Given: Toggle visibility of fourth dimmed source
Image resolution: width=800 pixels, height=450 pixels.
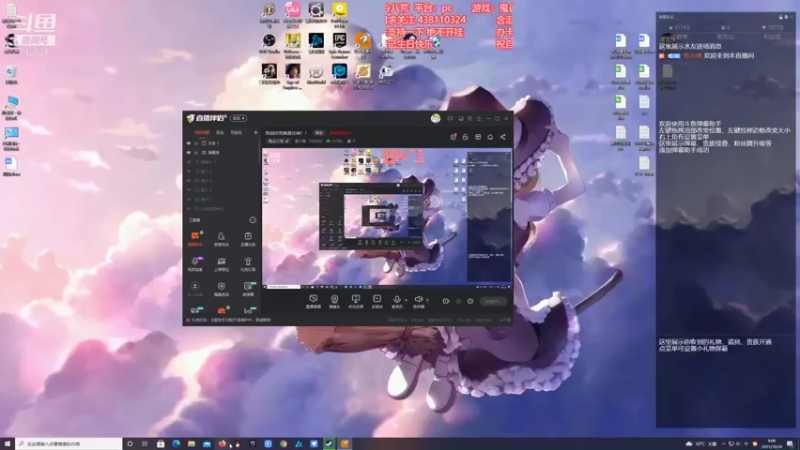Looking at the screenshot, I should point(189,171).
